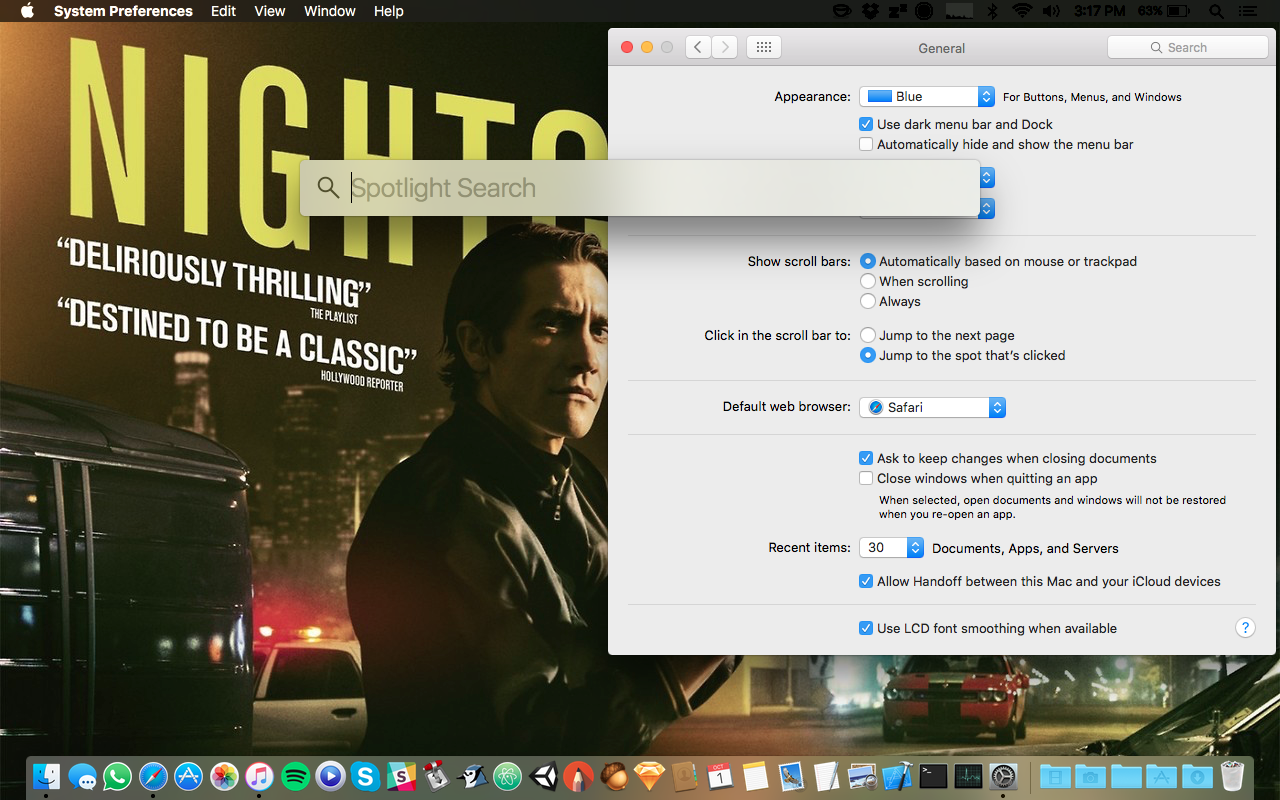Image resolution: width=1280 pixels, height=800 pixels.
Task: Click System Preferences Search field
Action: 1188,47
